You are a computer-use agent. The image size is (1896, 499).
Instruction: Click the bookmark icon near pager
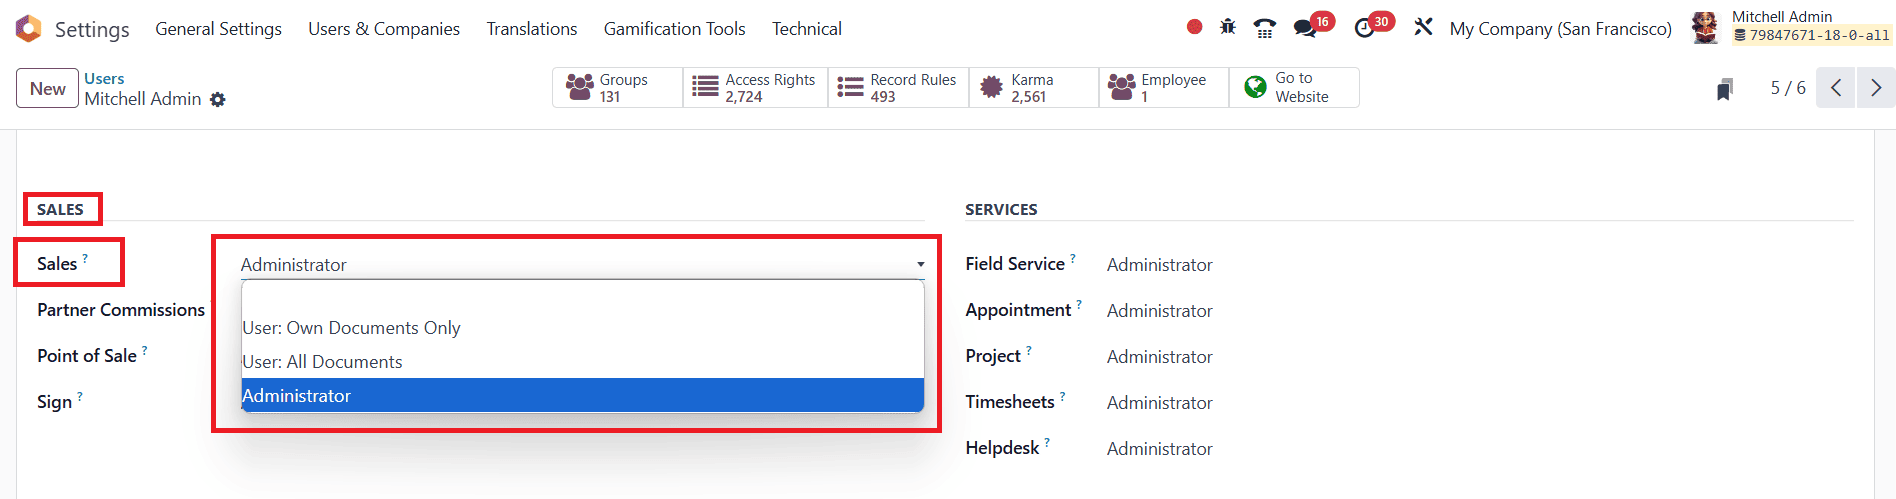click(1725, 89)
